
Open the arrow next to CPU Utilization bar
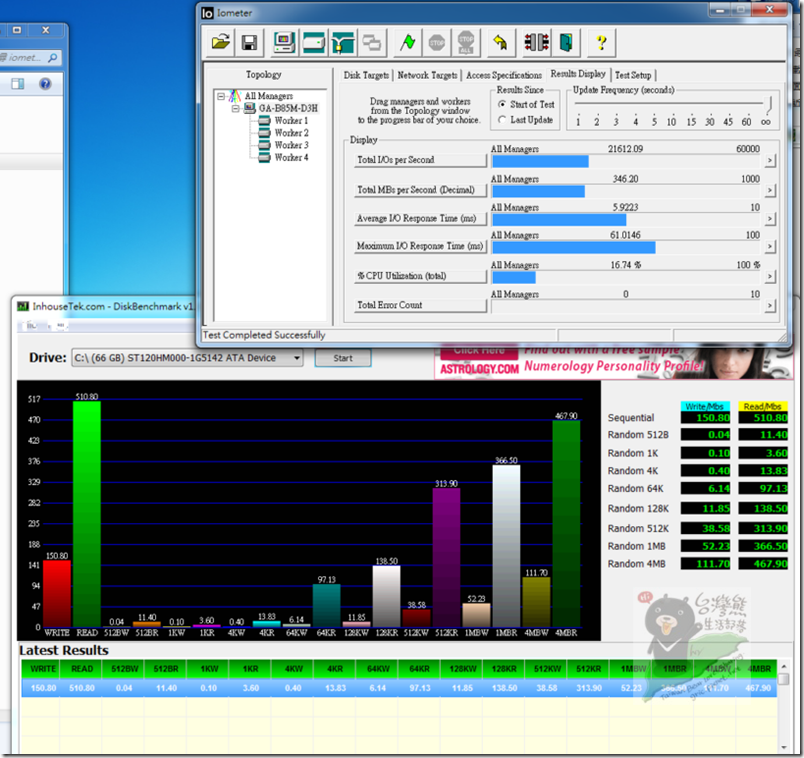769,277
